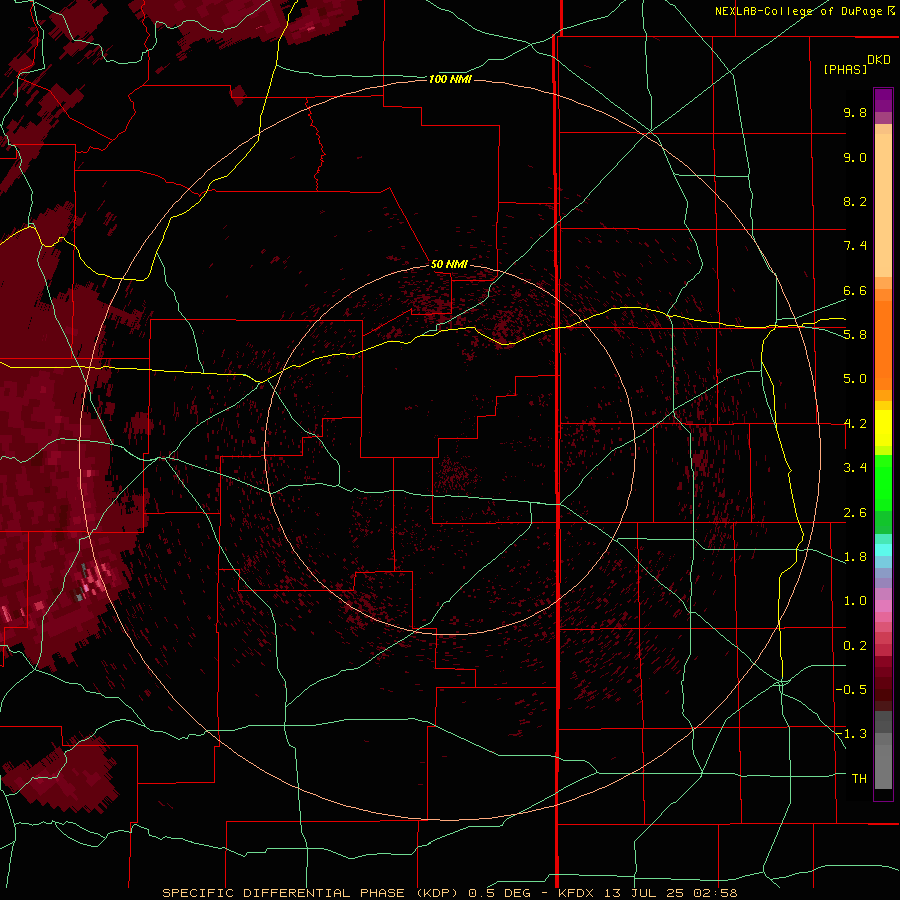Click the [PHAS] legend heading

[x=845, y=69]
